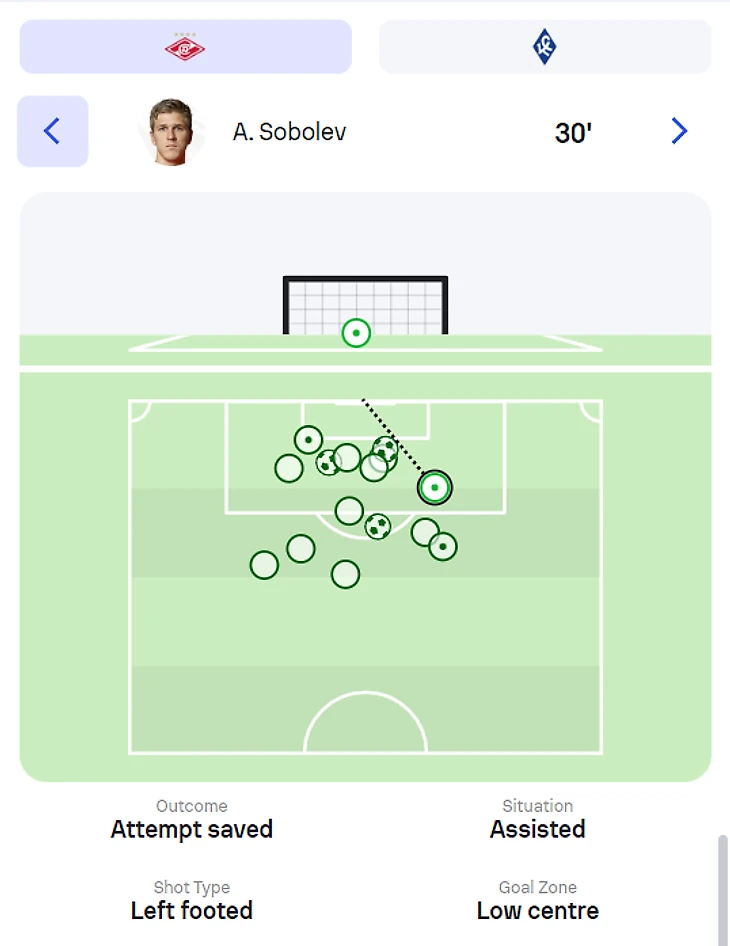
Task: Advance to the next shot with right arrow
Action: point(679,131)
